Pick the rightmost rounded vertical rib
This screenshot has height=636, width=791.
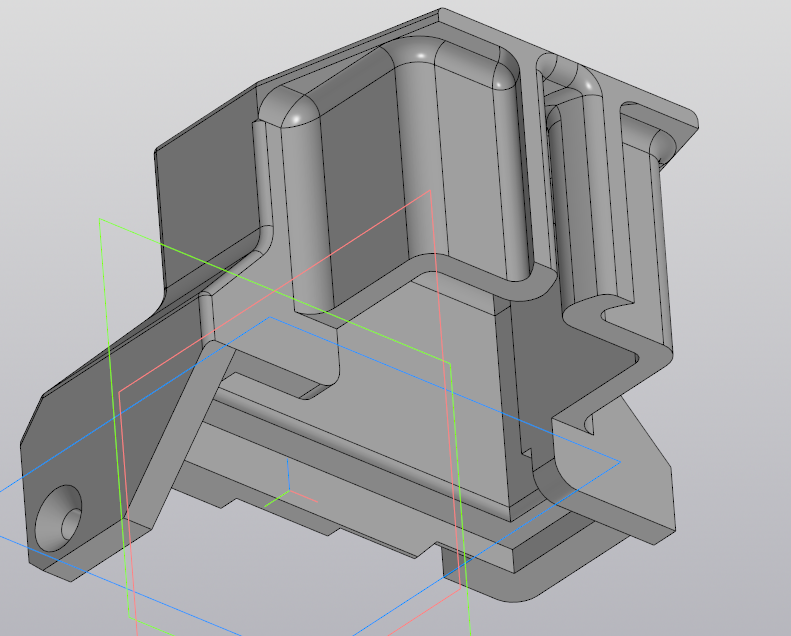(640, 230)
